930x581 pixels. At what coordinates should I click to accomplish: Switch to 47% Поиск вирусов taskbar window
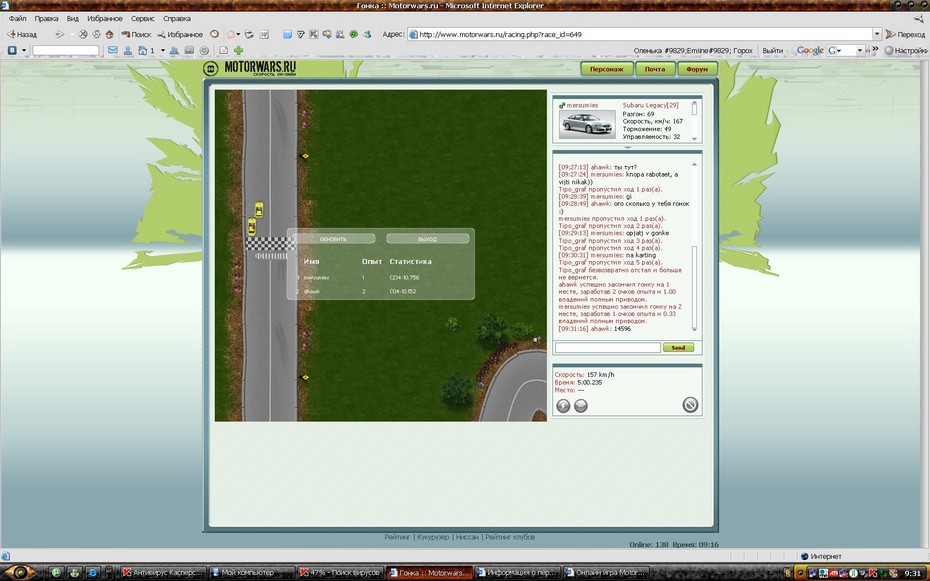coord(341,573)
